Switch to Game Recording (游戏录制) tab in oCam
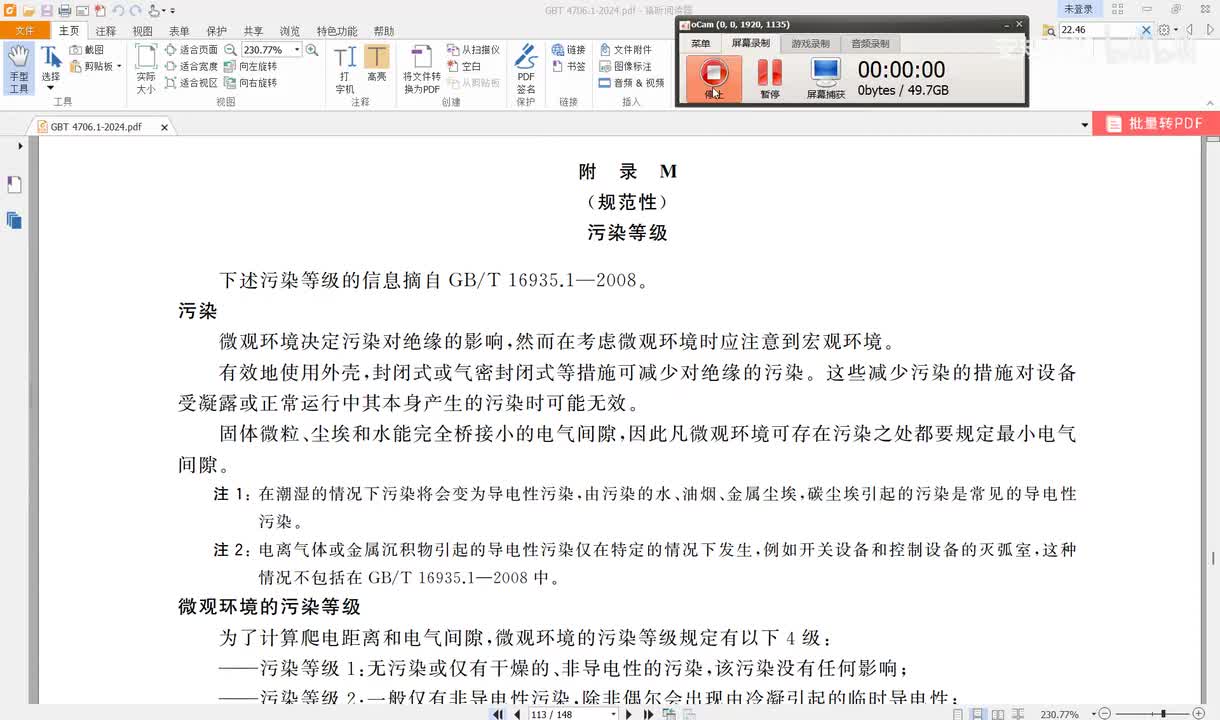The height and width of the screenshot is (720, 1220). [810, 43]
